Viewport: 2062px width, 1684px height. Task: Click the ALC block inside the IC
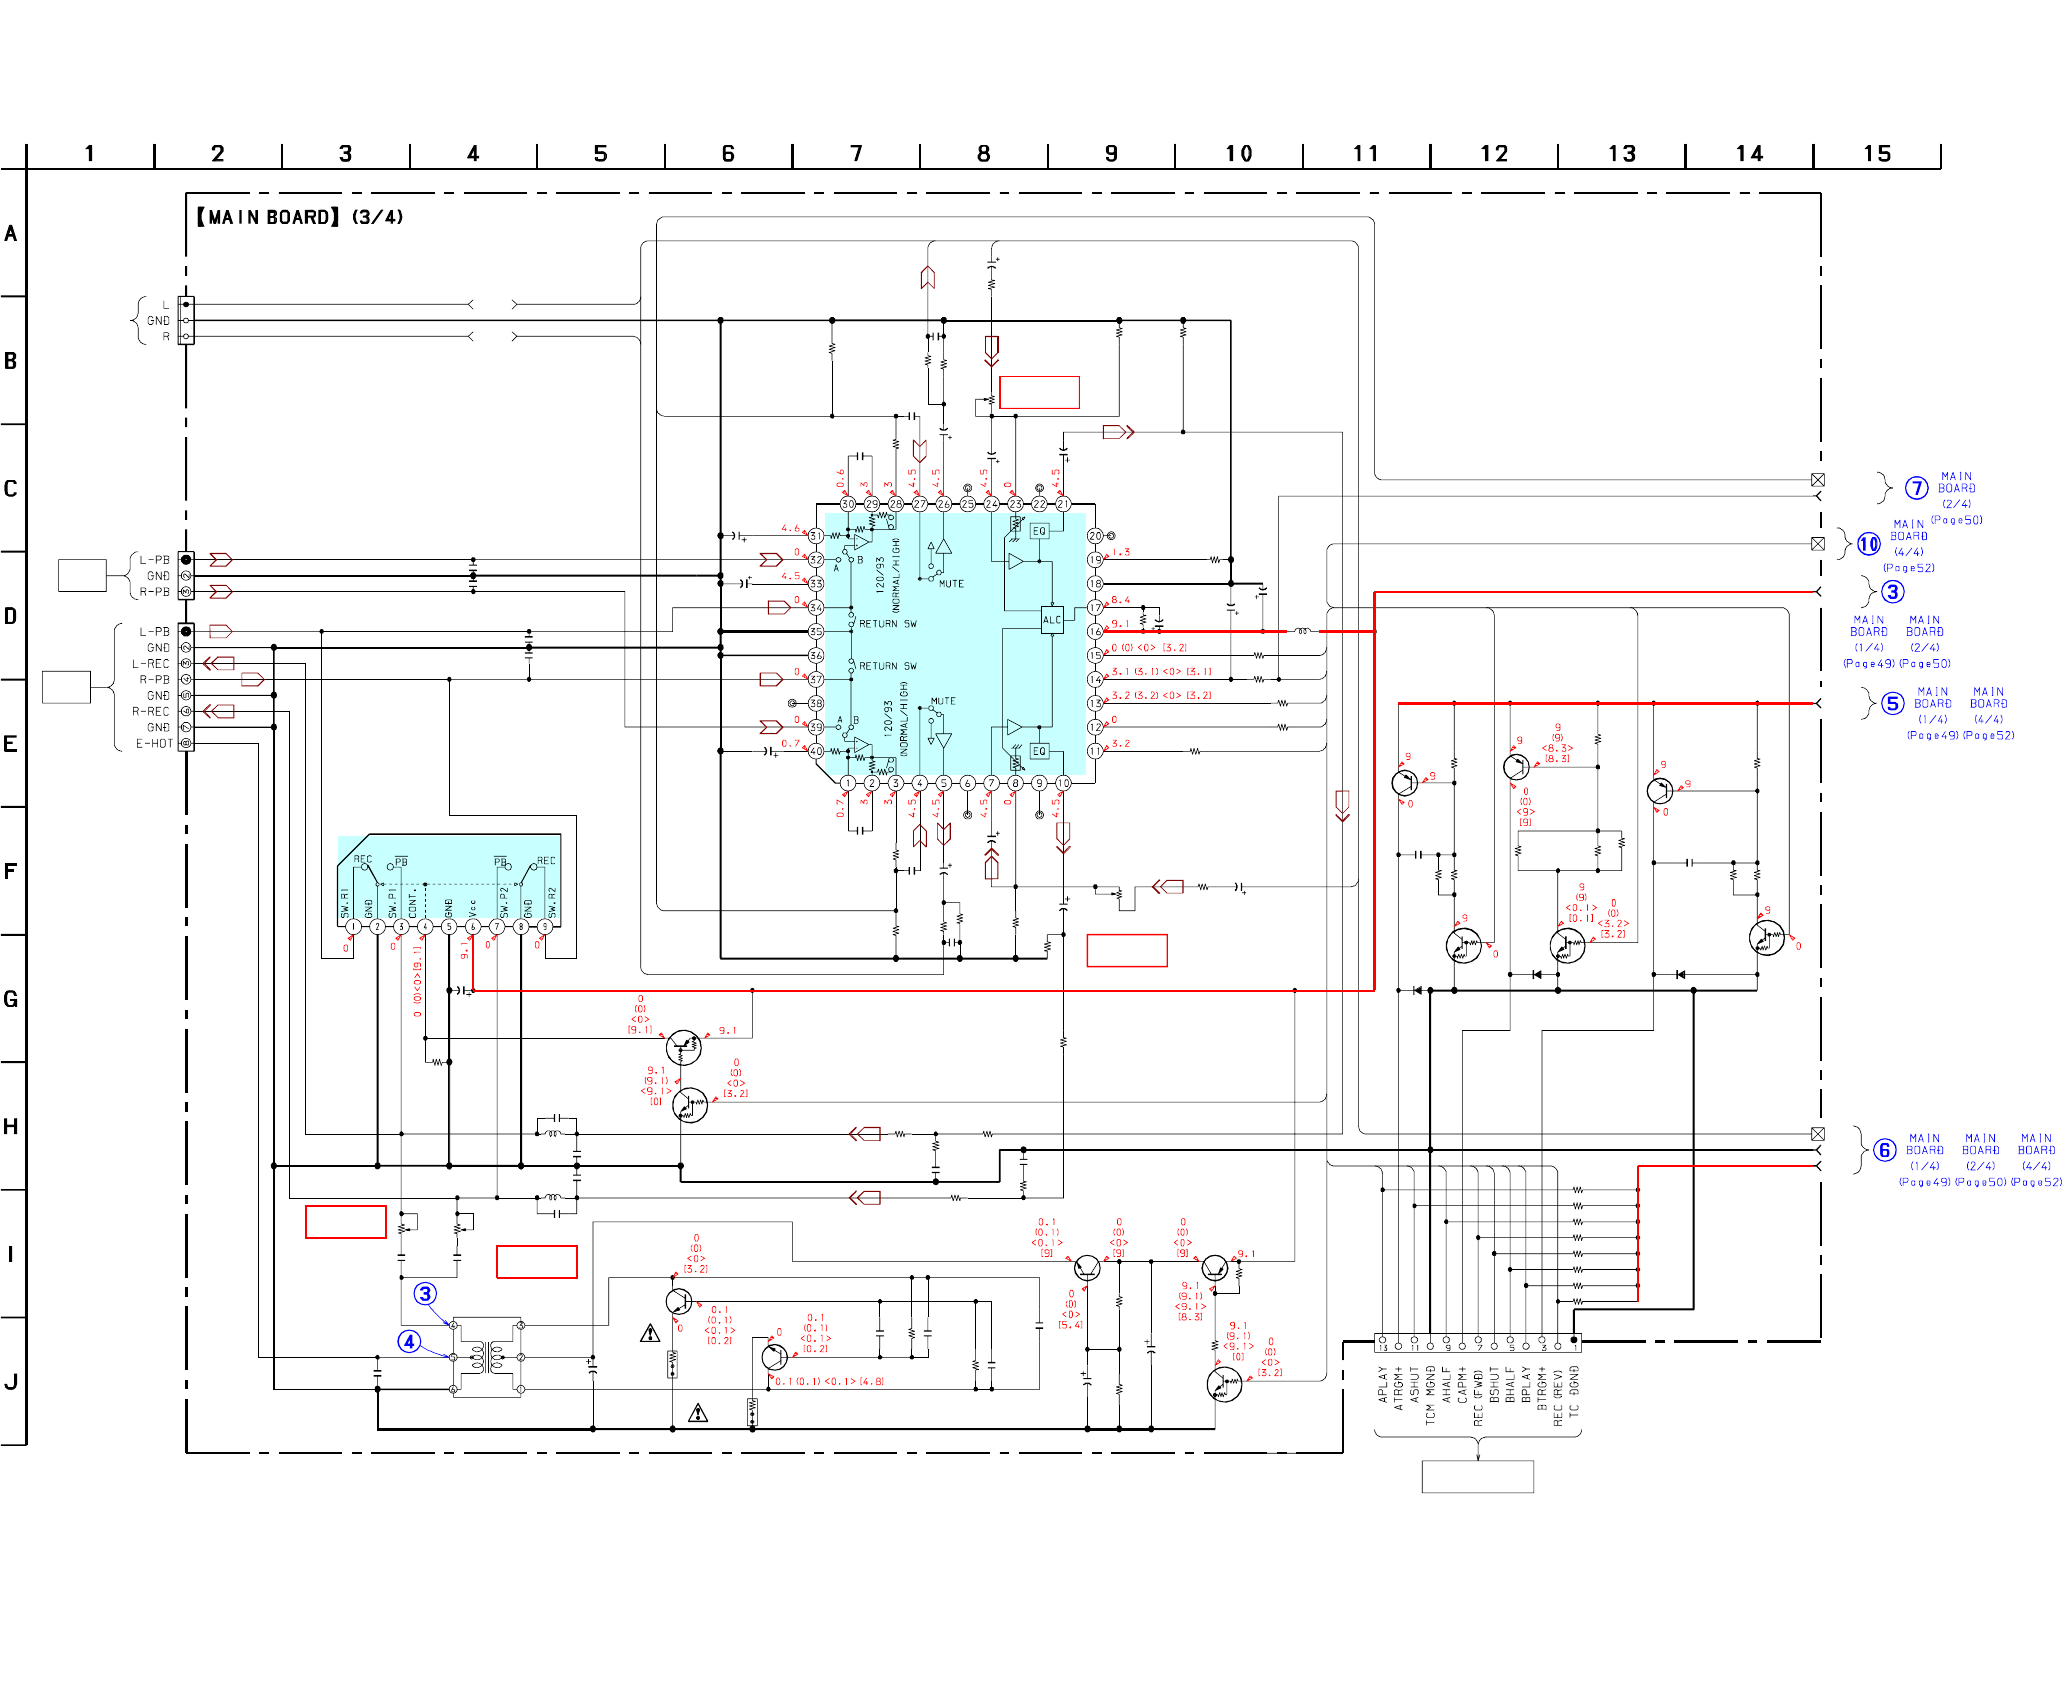1052,619
